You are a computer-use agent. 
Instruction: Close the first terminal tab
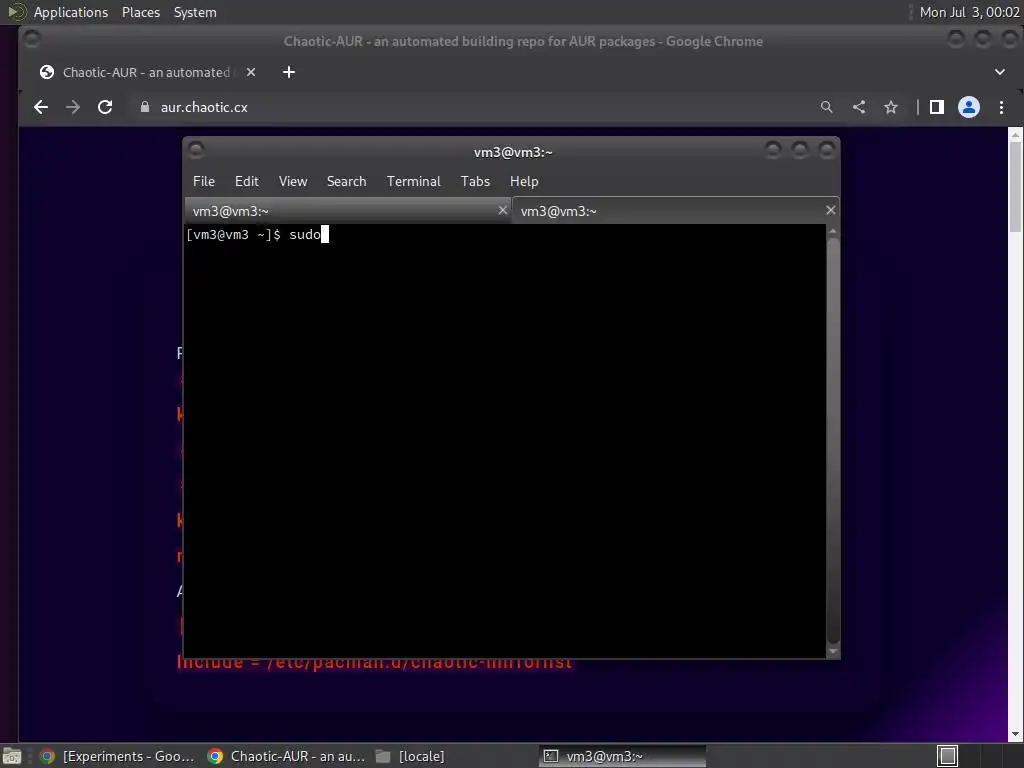(502, 210)
